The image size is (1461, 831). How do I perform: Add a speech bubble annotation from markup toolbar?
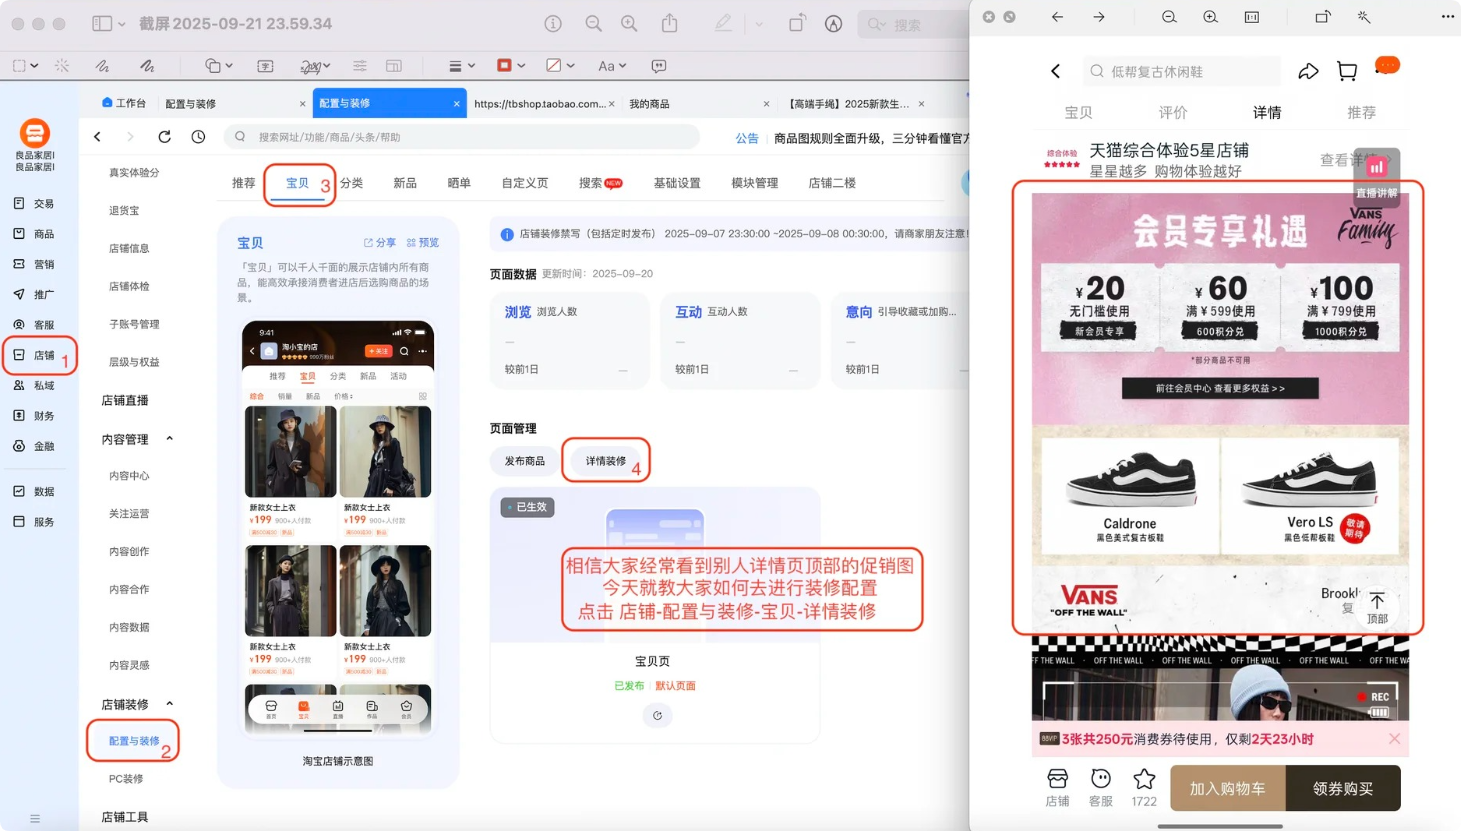[x=659, y=66]
